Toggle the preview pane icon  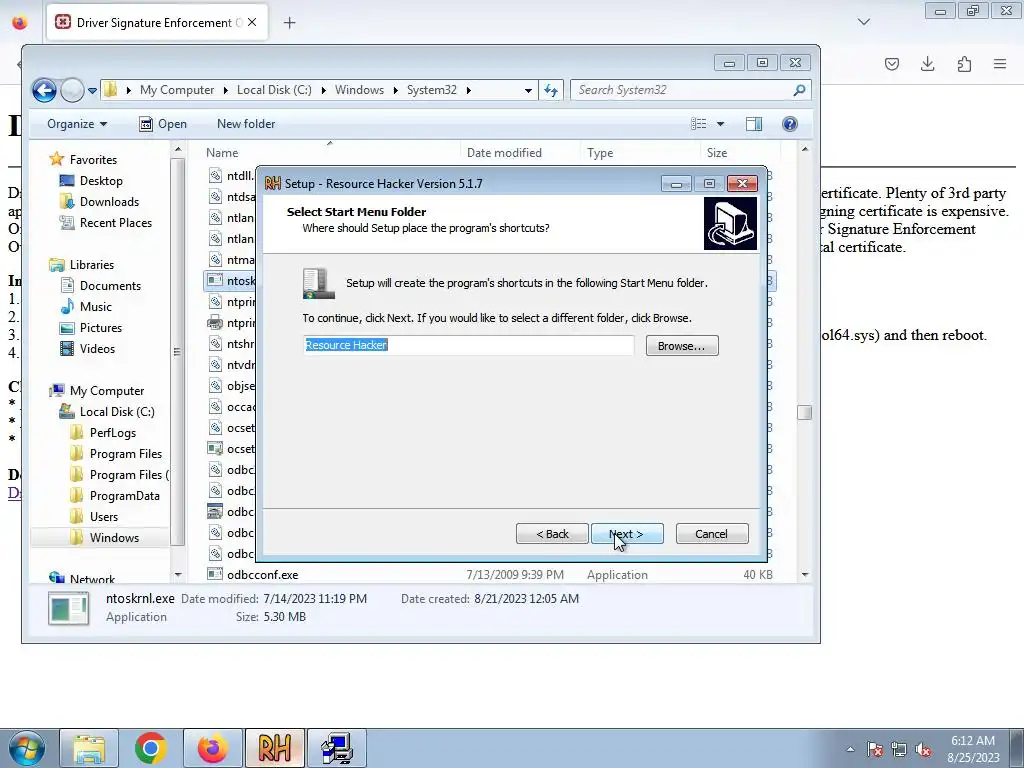point(754,123)
